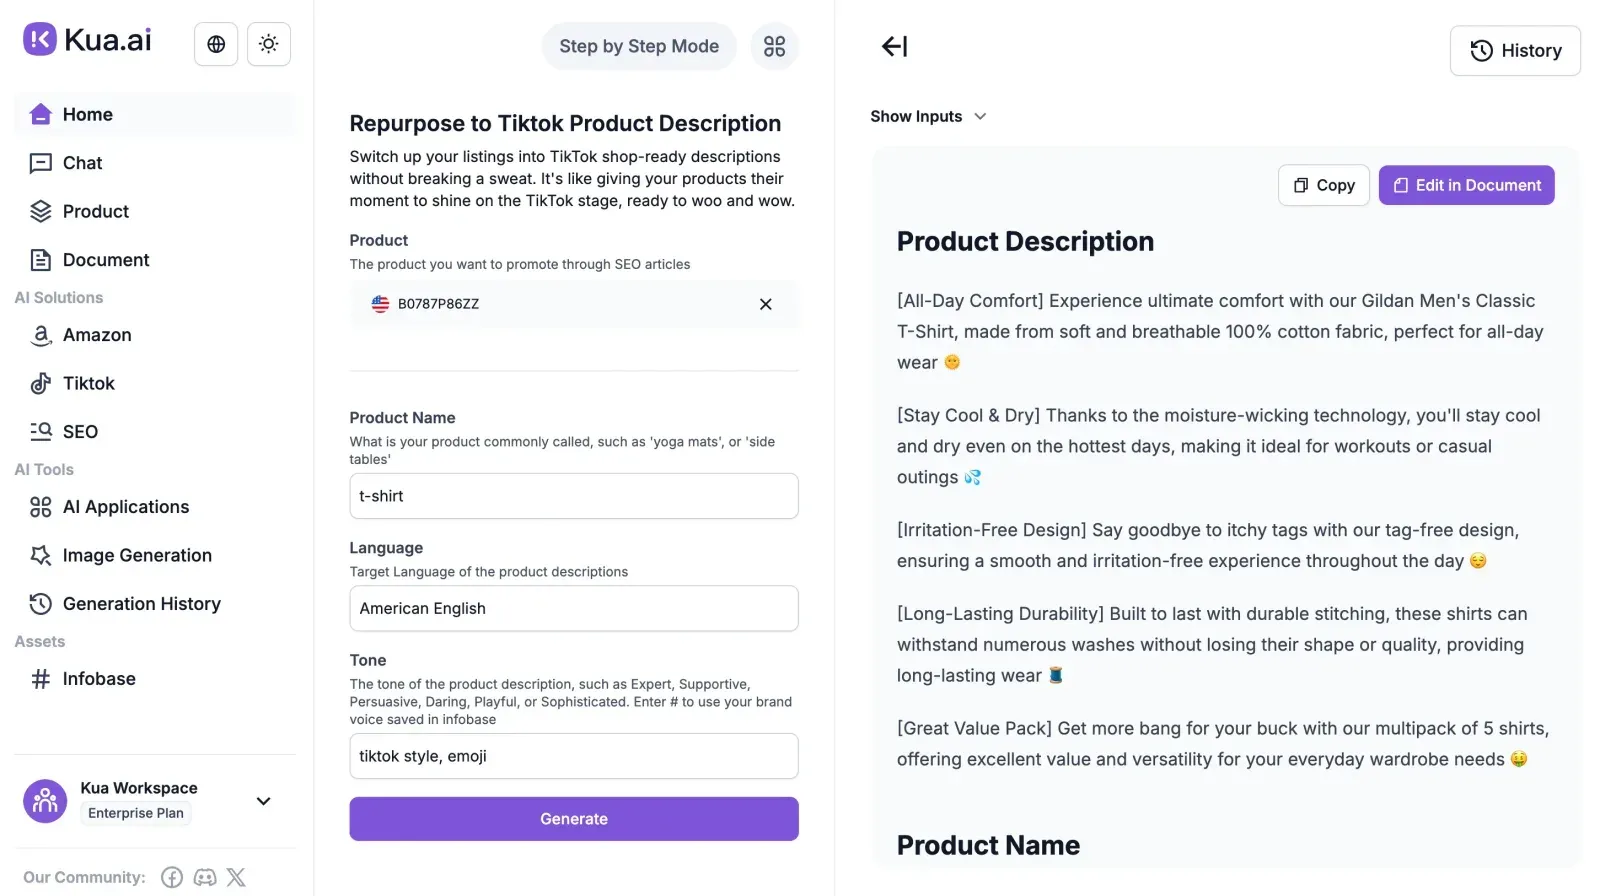Expand the Show Inputs section
The width and height of the screenshot is (1600, 896).
tap(928, 116)
